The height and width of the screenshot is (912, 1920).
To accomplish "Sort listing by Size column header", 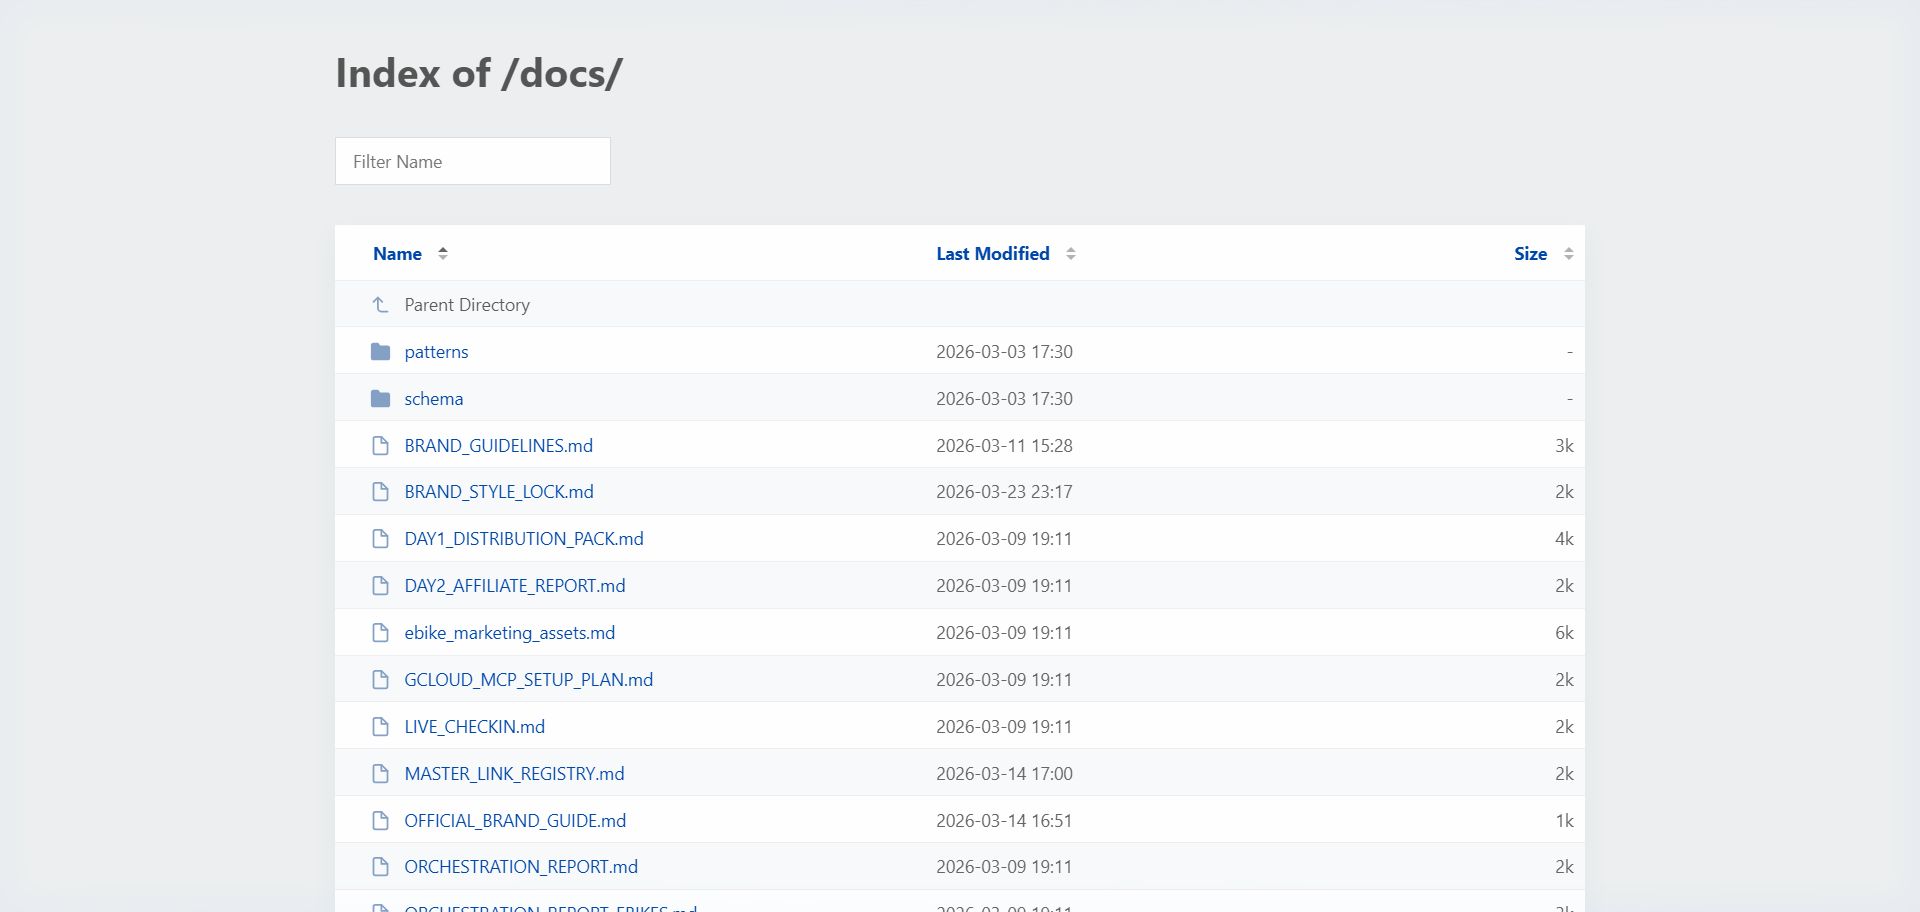I will coord(1530,254).
